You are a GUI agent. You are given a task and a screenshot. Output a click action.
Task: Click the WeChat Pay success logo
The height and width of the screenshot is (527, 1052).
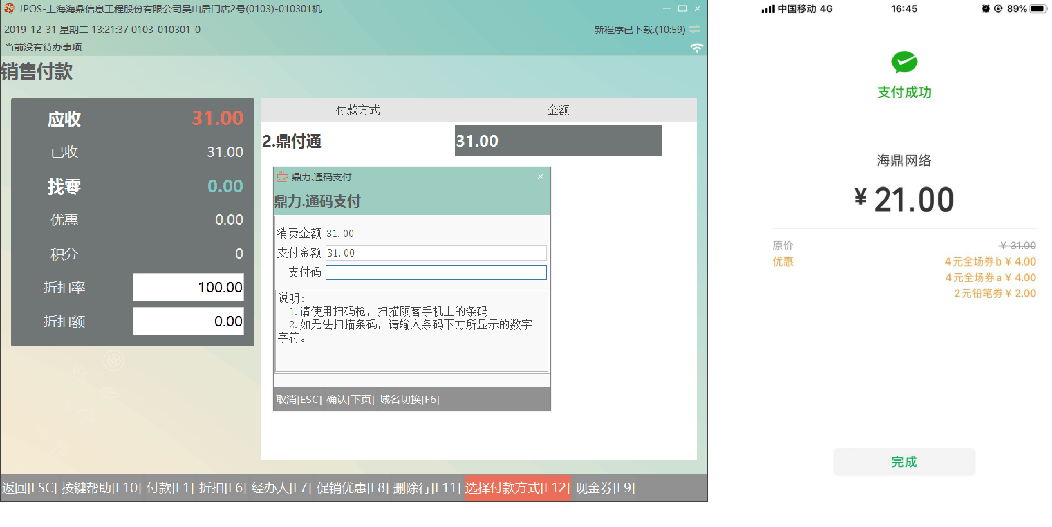pyautogui.click(x=904, y=63)
